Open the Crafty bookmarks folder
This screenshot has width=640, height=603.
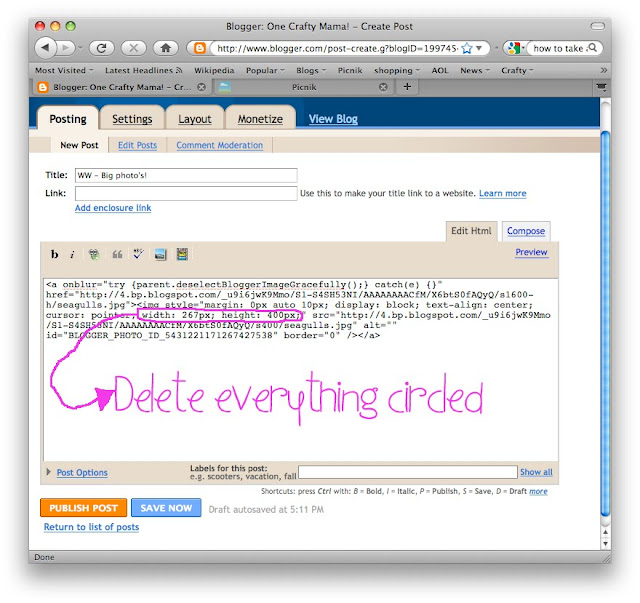tap(517, 70)
